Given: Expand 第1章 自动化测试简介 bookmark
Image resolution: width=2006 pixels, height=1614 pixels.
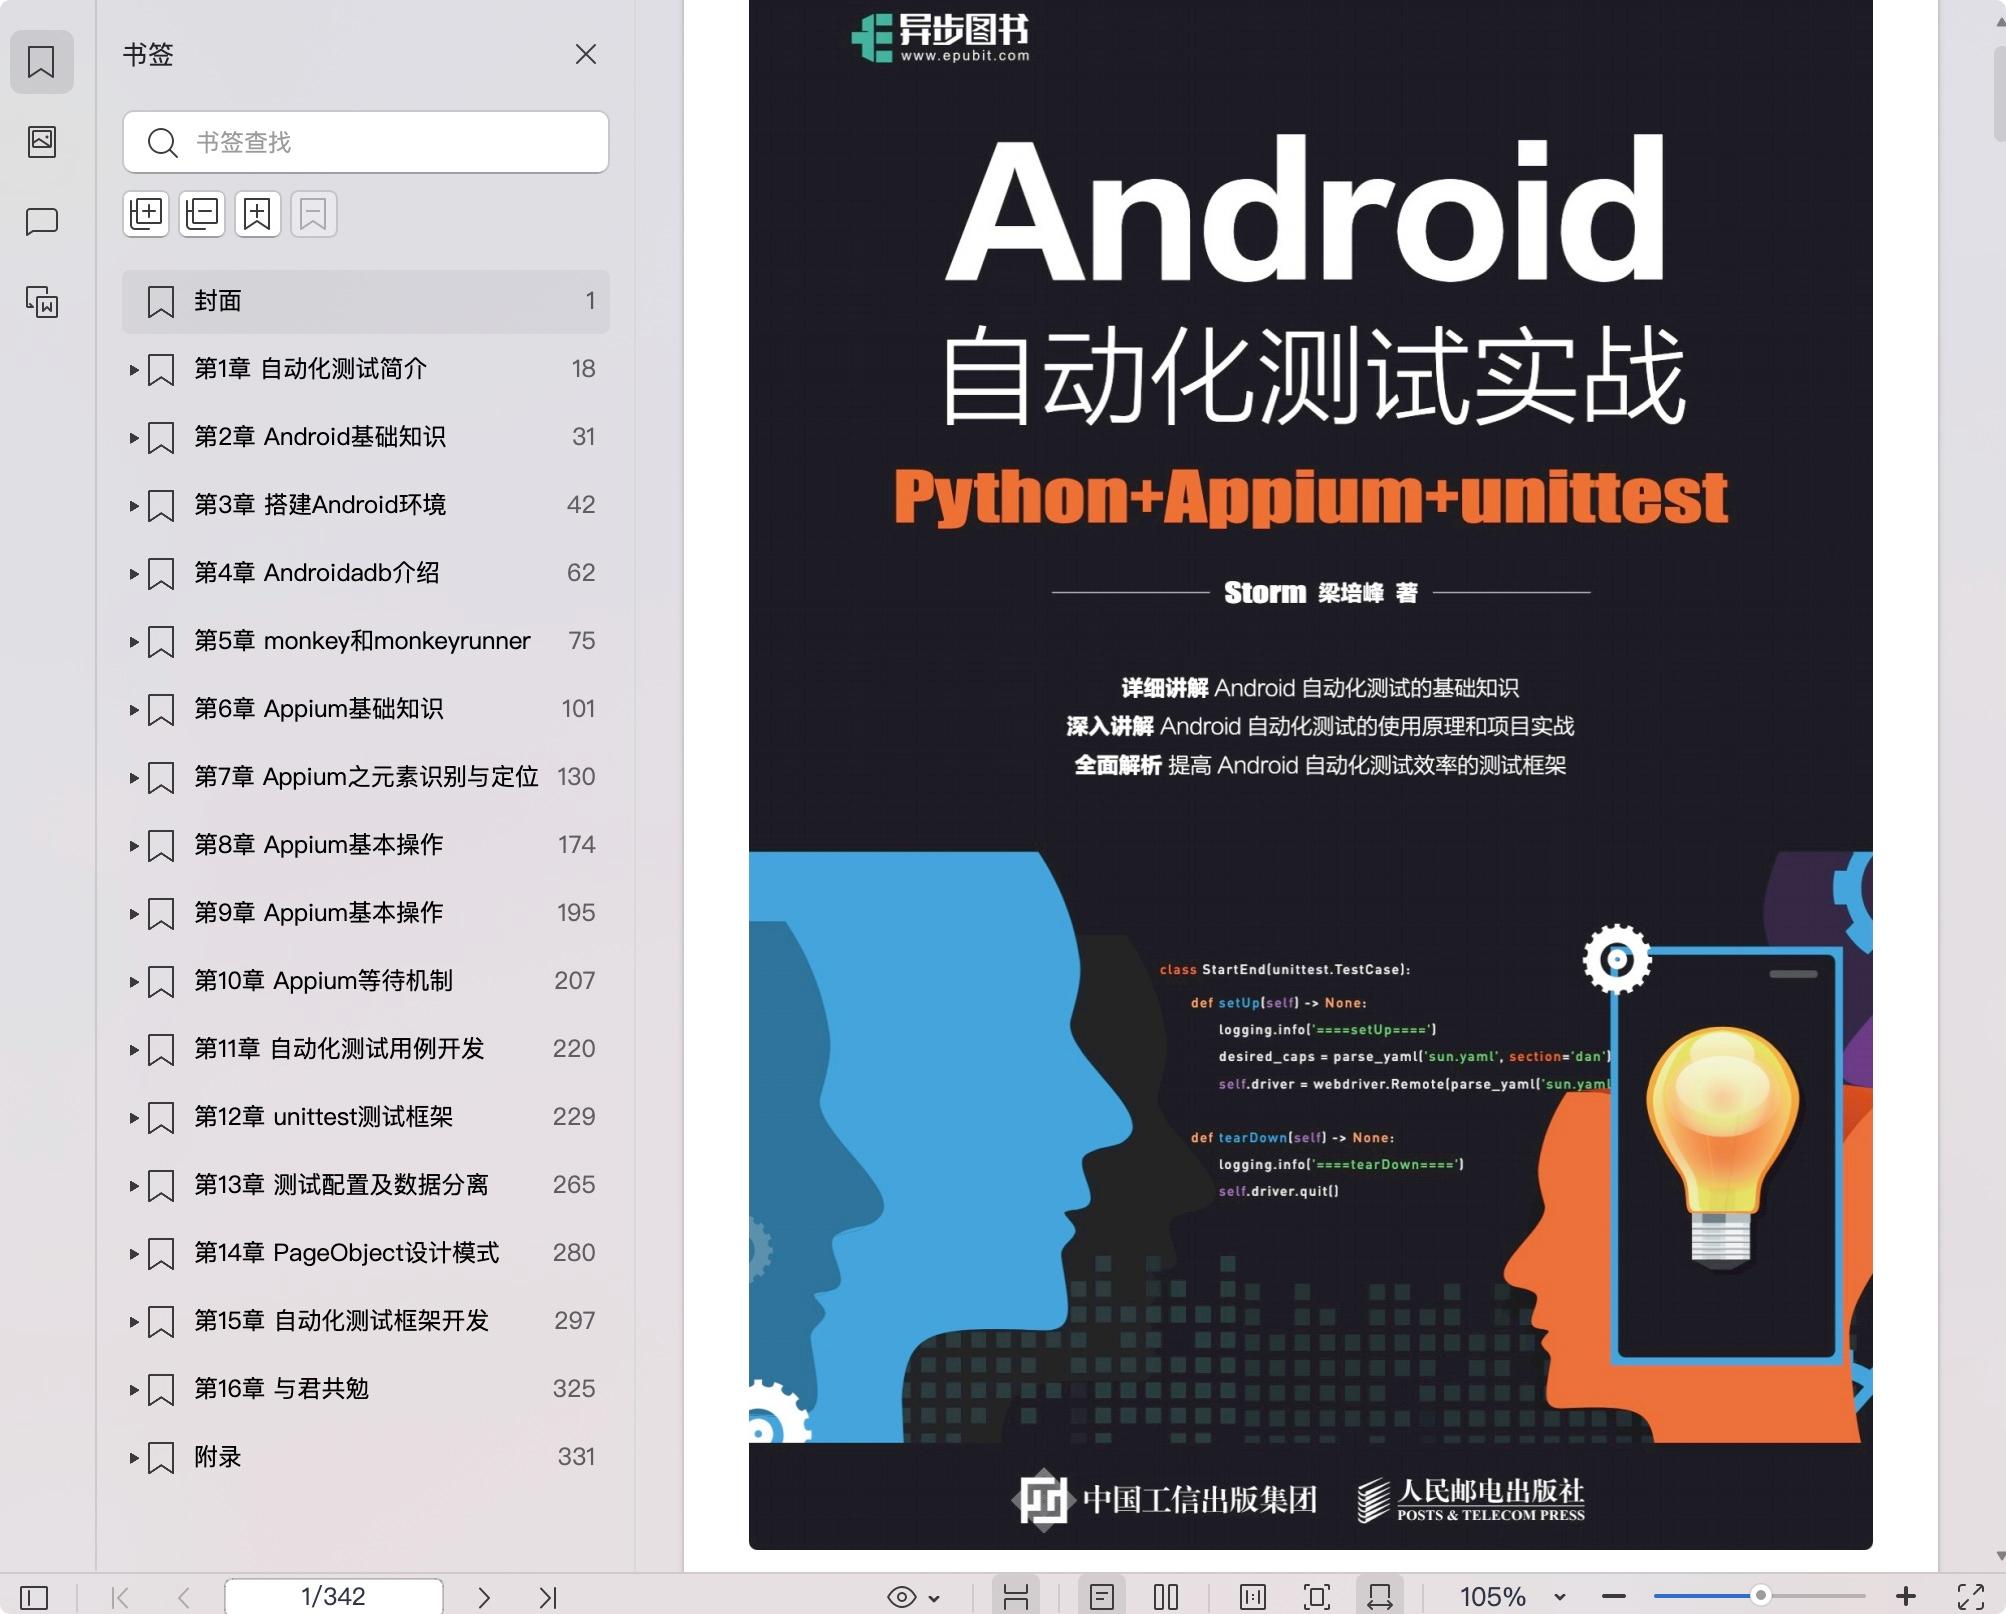Looking at the screenshot, I should [133, 370].
